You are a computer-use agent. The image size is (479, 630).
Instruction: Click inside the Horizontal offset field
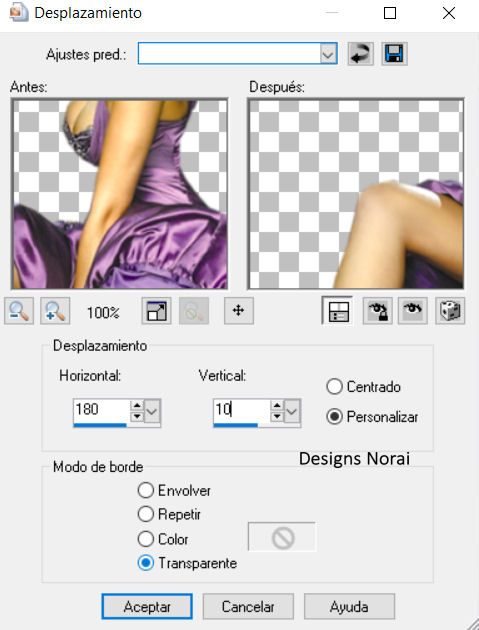point(101,410)
